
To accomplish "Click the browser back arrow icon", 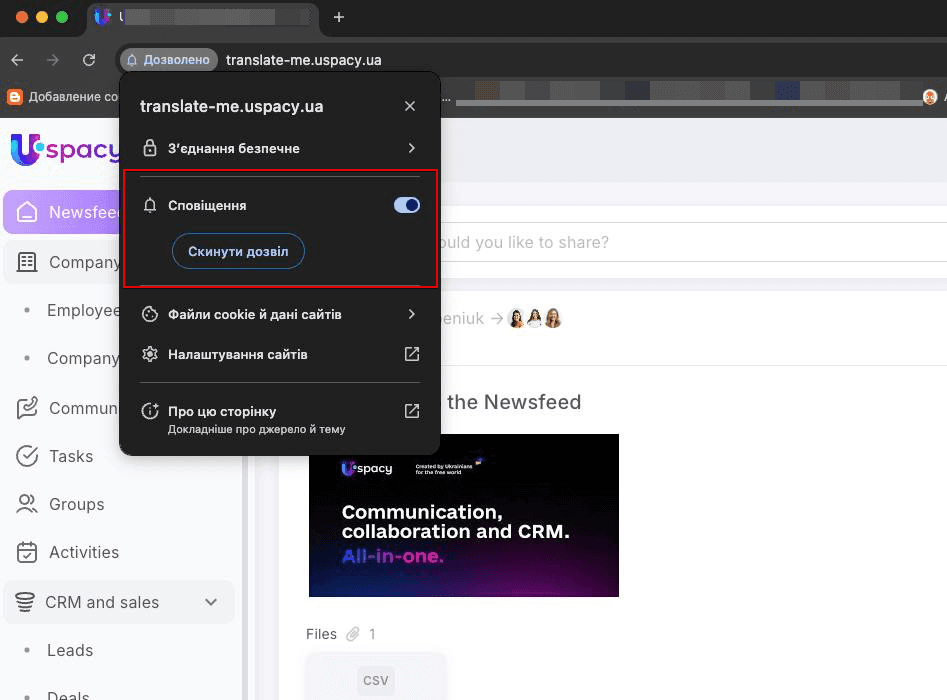I will point(17,59).
